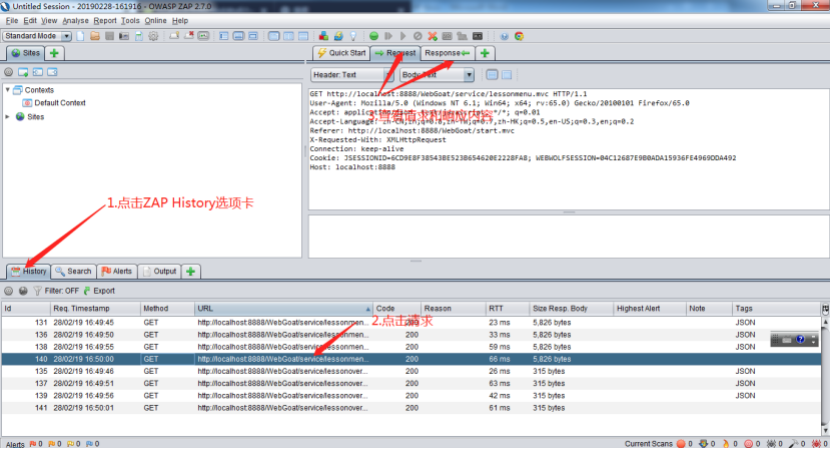Switch to the Quick Start tab
The height and width of the screenshot is (450, 832).
(x=341, y=53)
